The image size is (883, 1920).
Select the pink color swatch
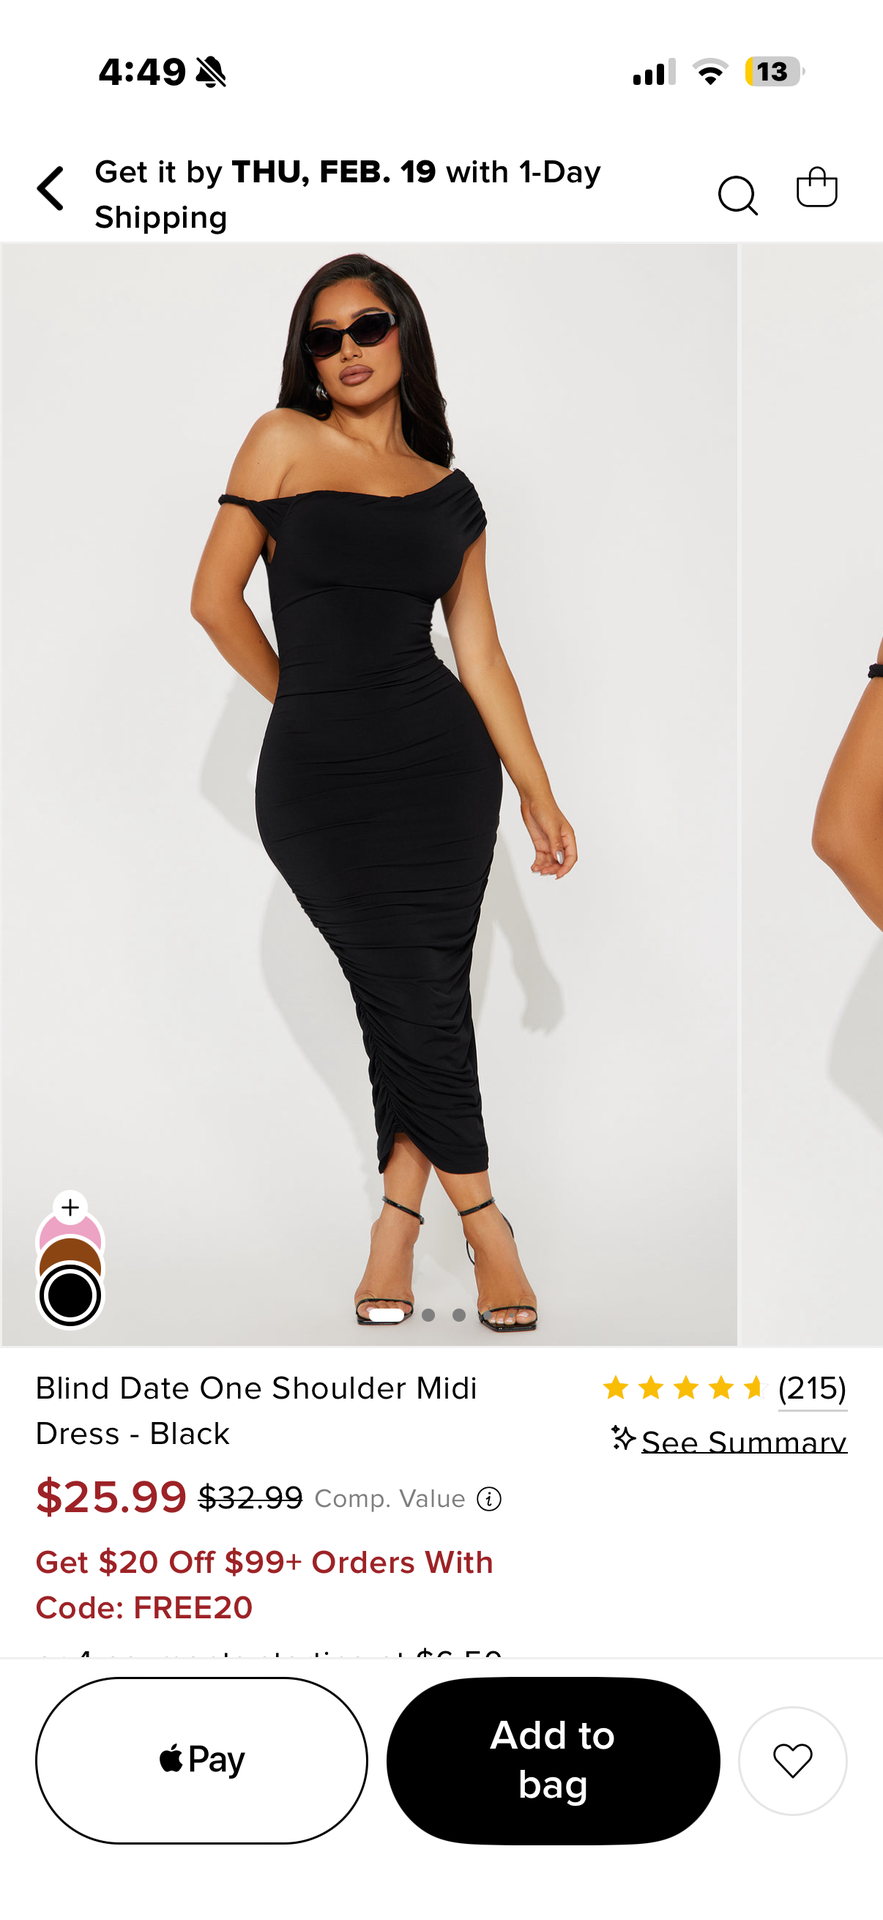[70, 1230]
